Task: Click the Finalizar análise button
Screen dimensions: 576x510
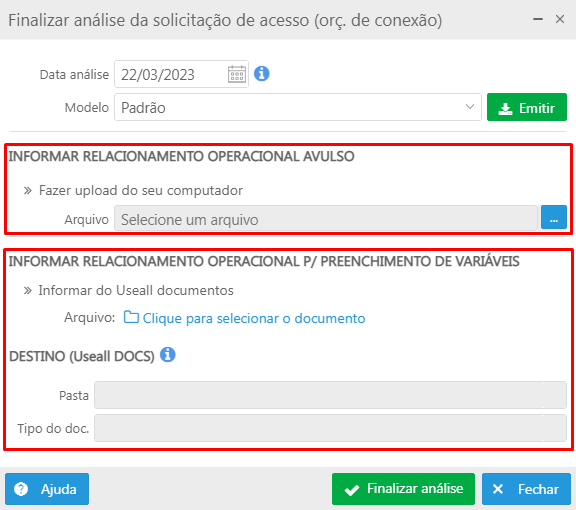Action: coord(403,489)
